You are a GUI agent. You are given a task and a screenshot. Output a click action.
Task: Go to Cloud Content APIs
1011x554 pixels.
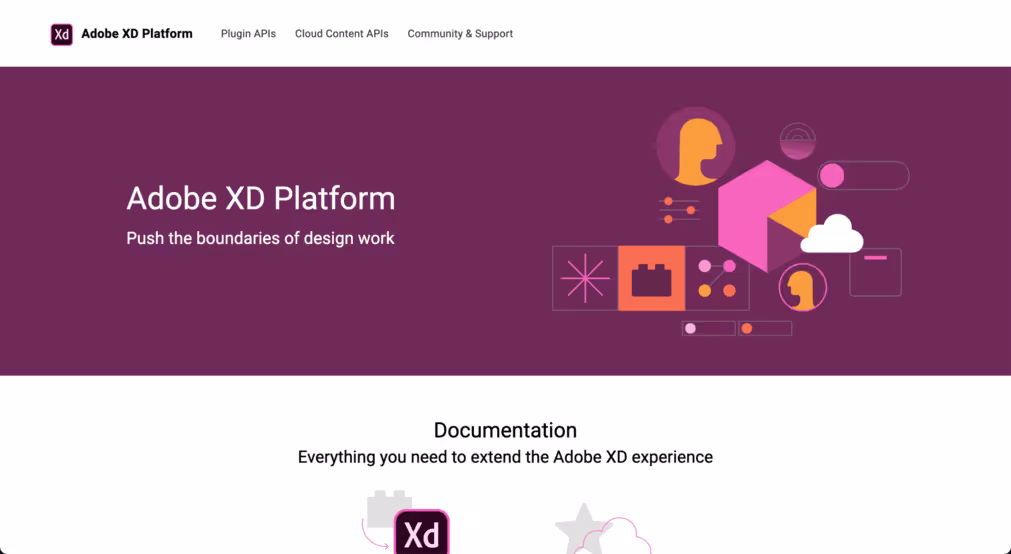[x=342, y=34]
